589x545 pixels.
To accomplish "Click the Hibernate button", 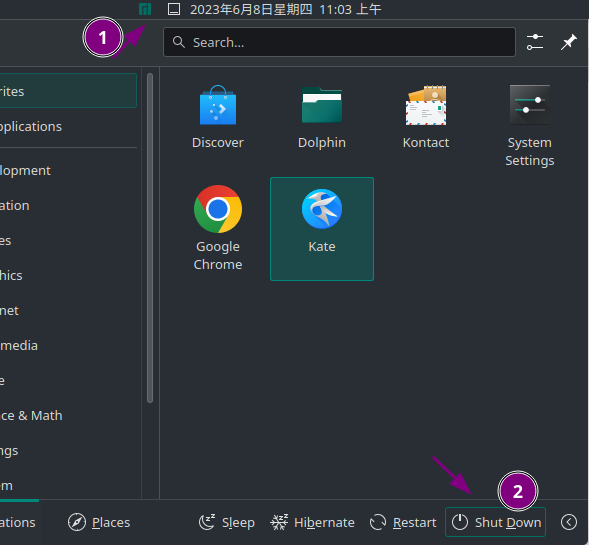I will point(312,522).
